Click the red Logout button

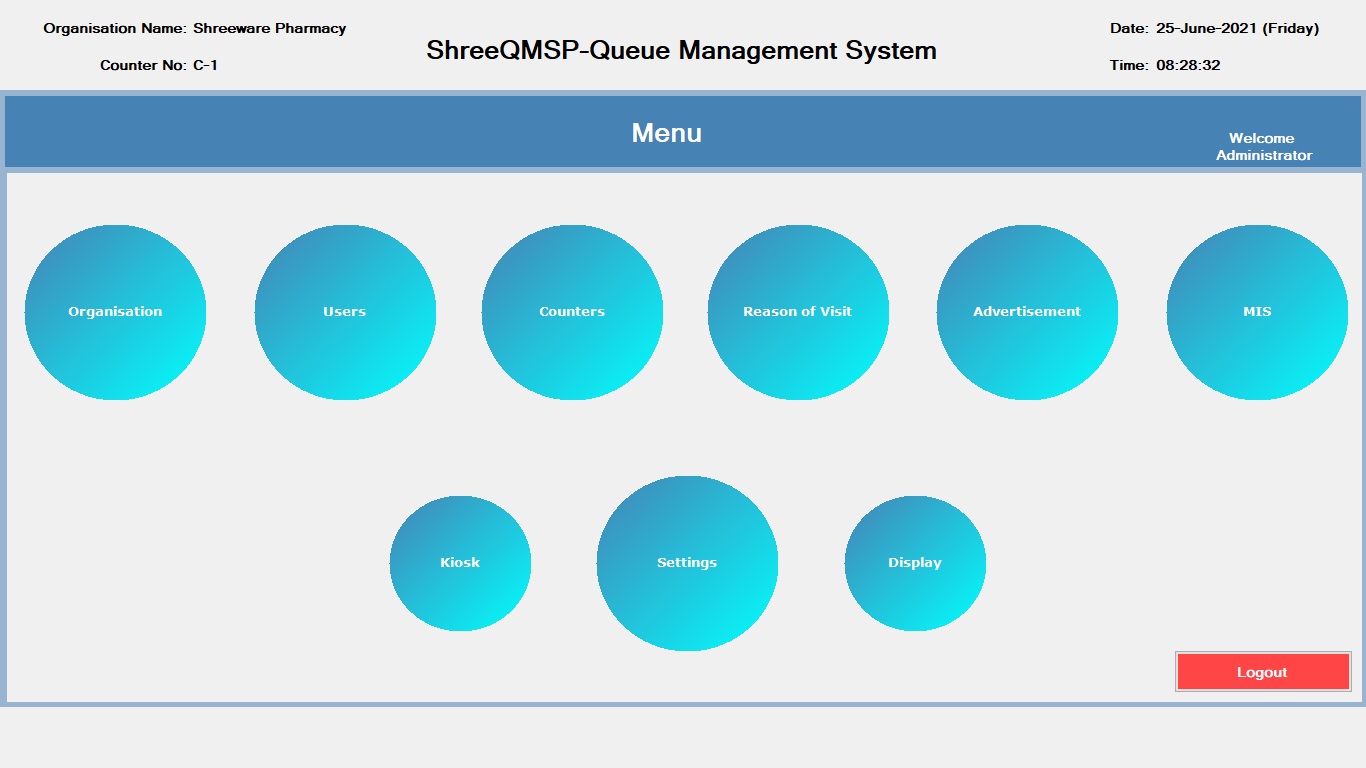point(1263,672)
